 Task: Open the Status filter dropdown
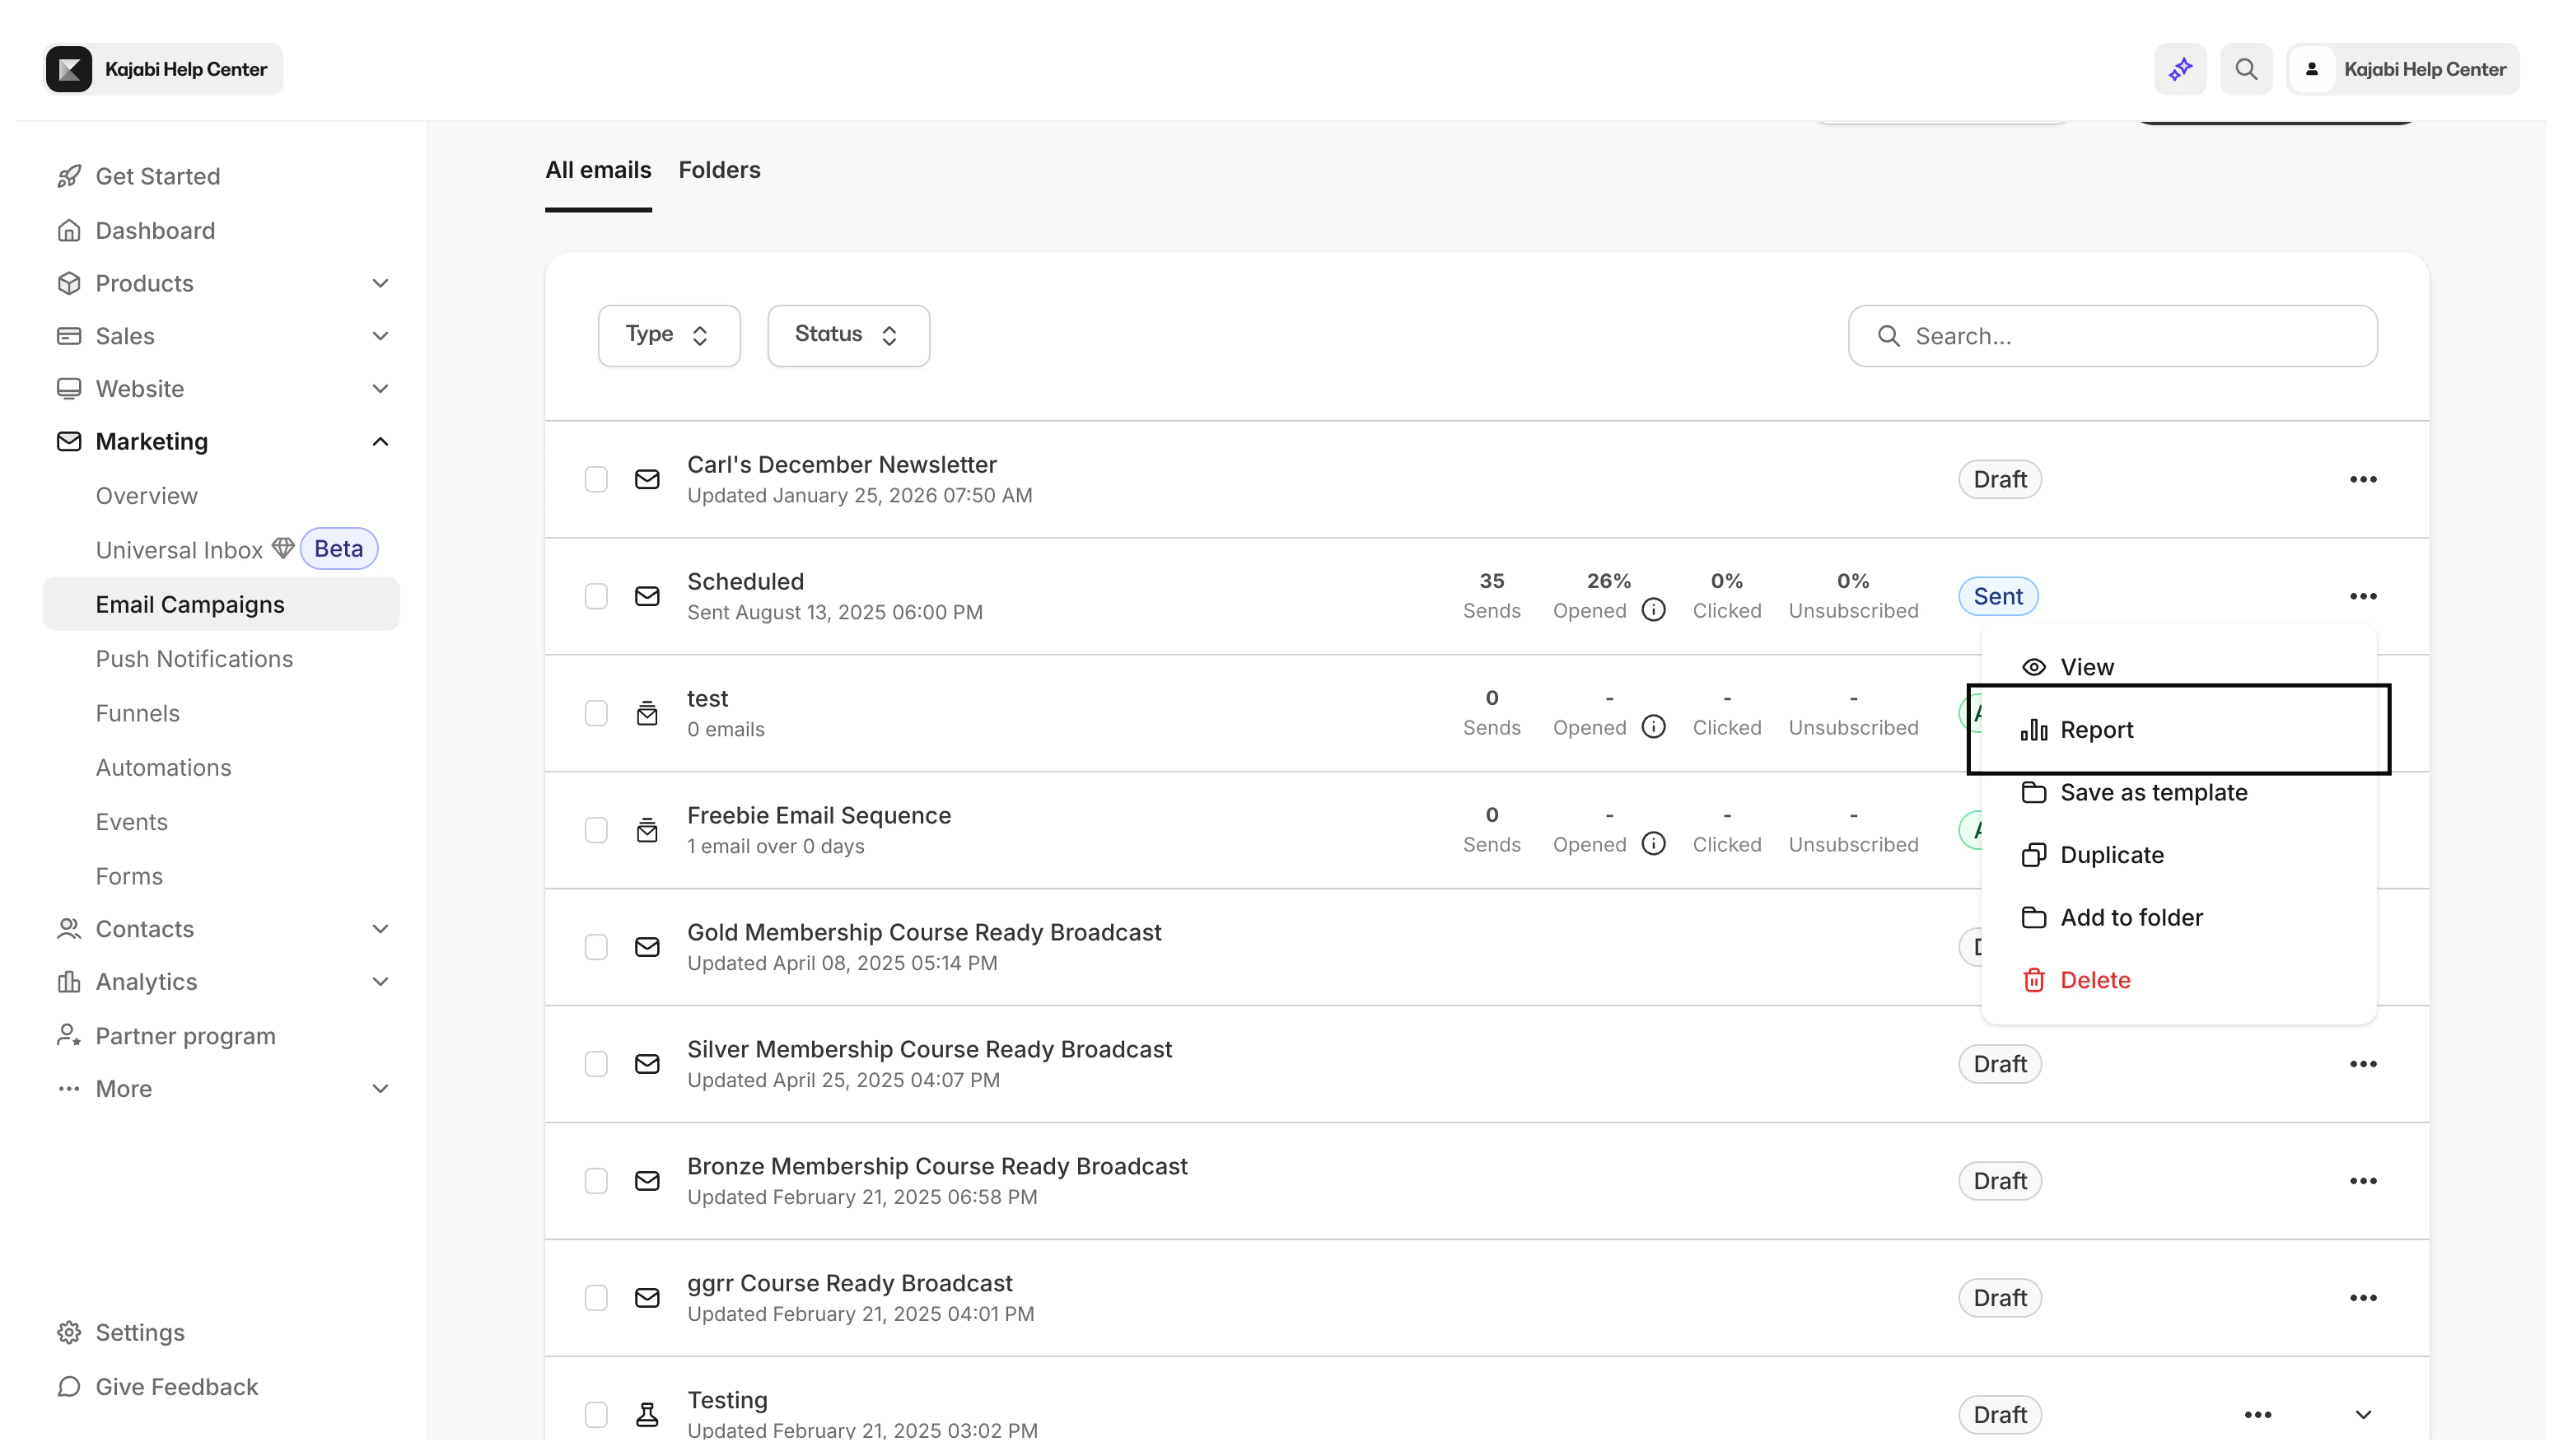[x=847, y=335]
